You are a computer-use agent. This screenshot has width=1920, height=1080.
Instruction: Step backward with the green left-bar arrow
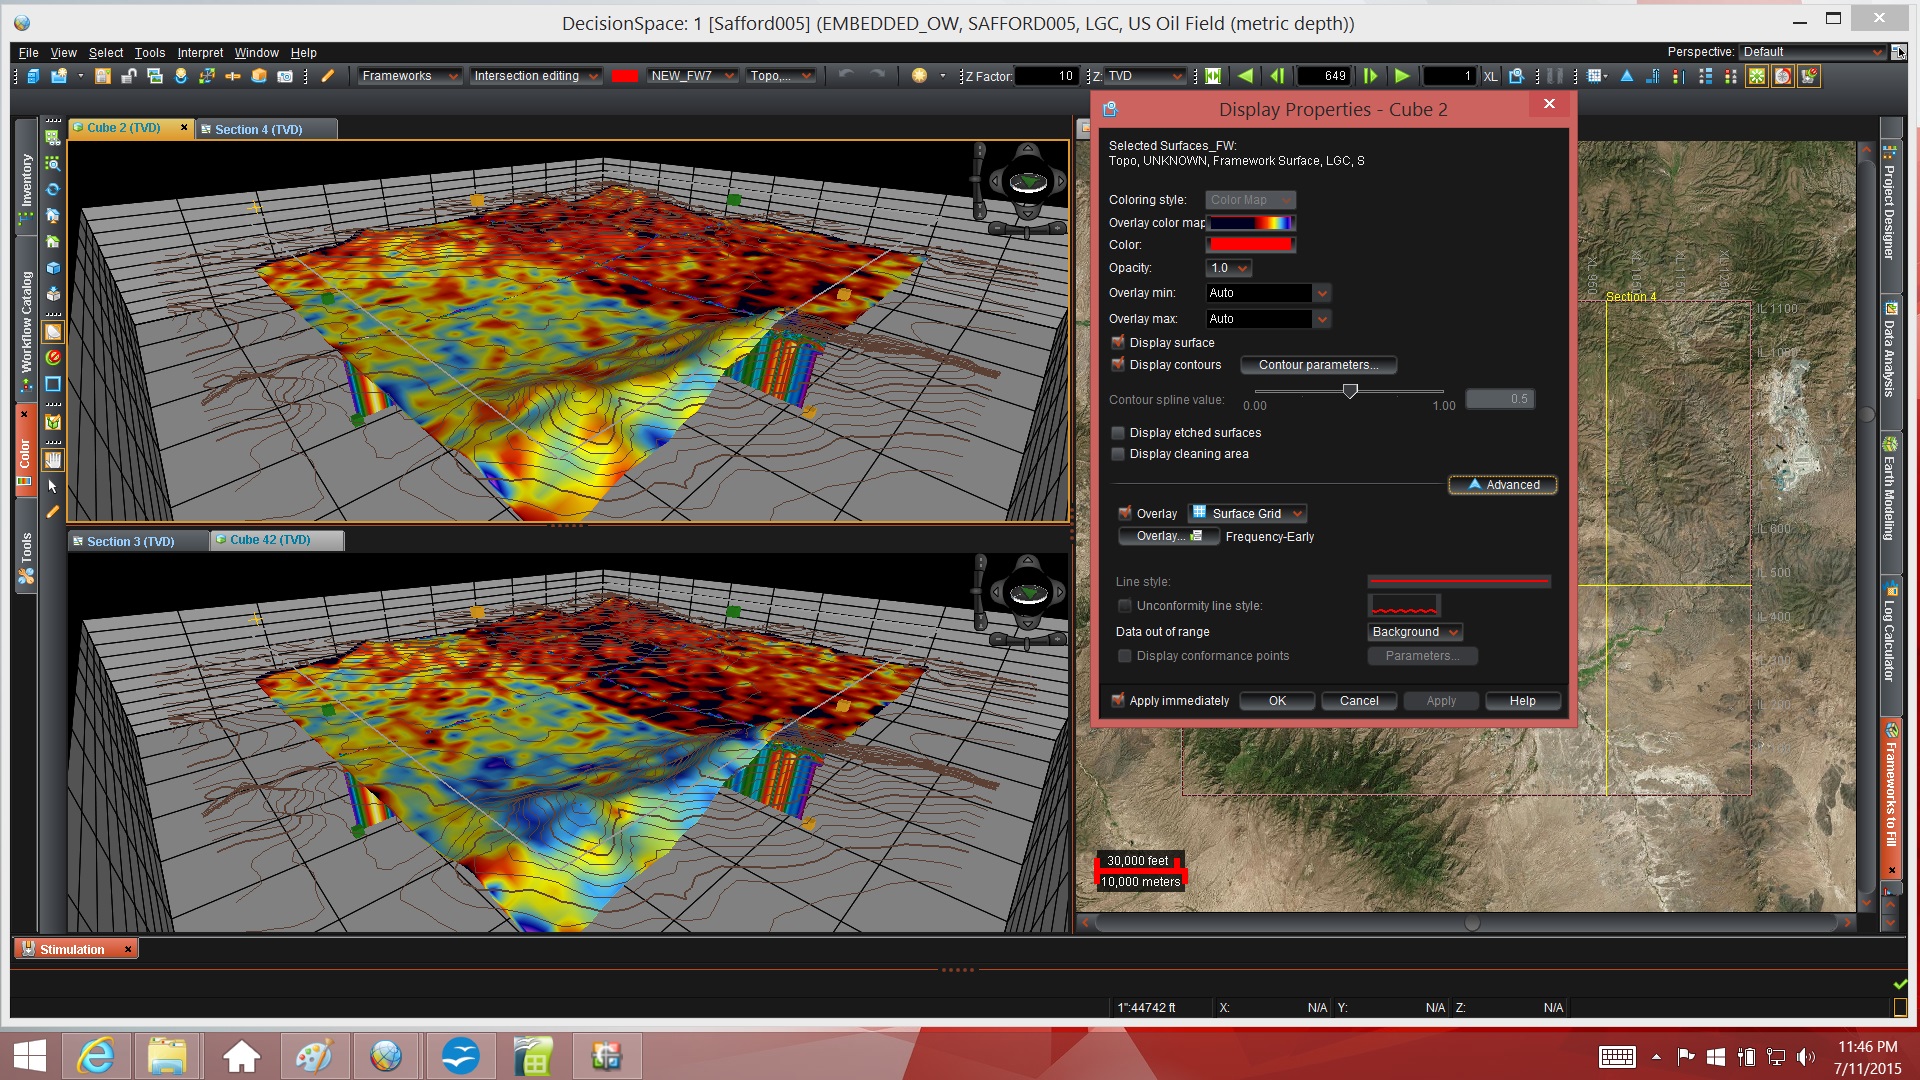pos(1277,76)
